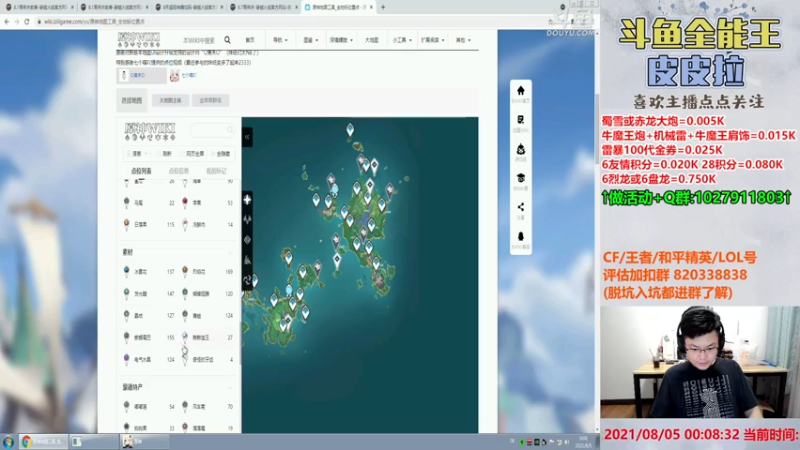The image size is (800, 450).
Task: Click the 选择地图 label button
Action: point(132,101)
